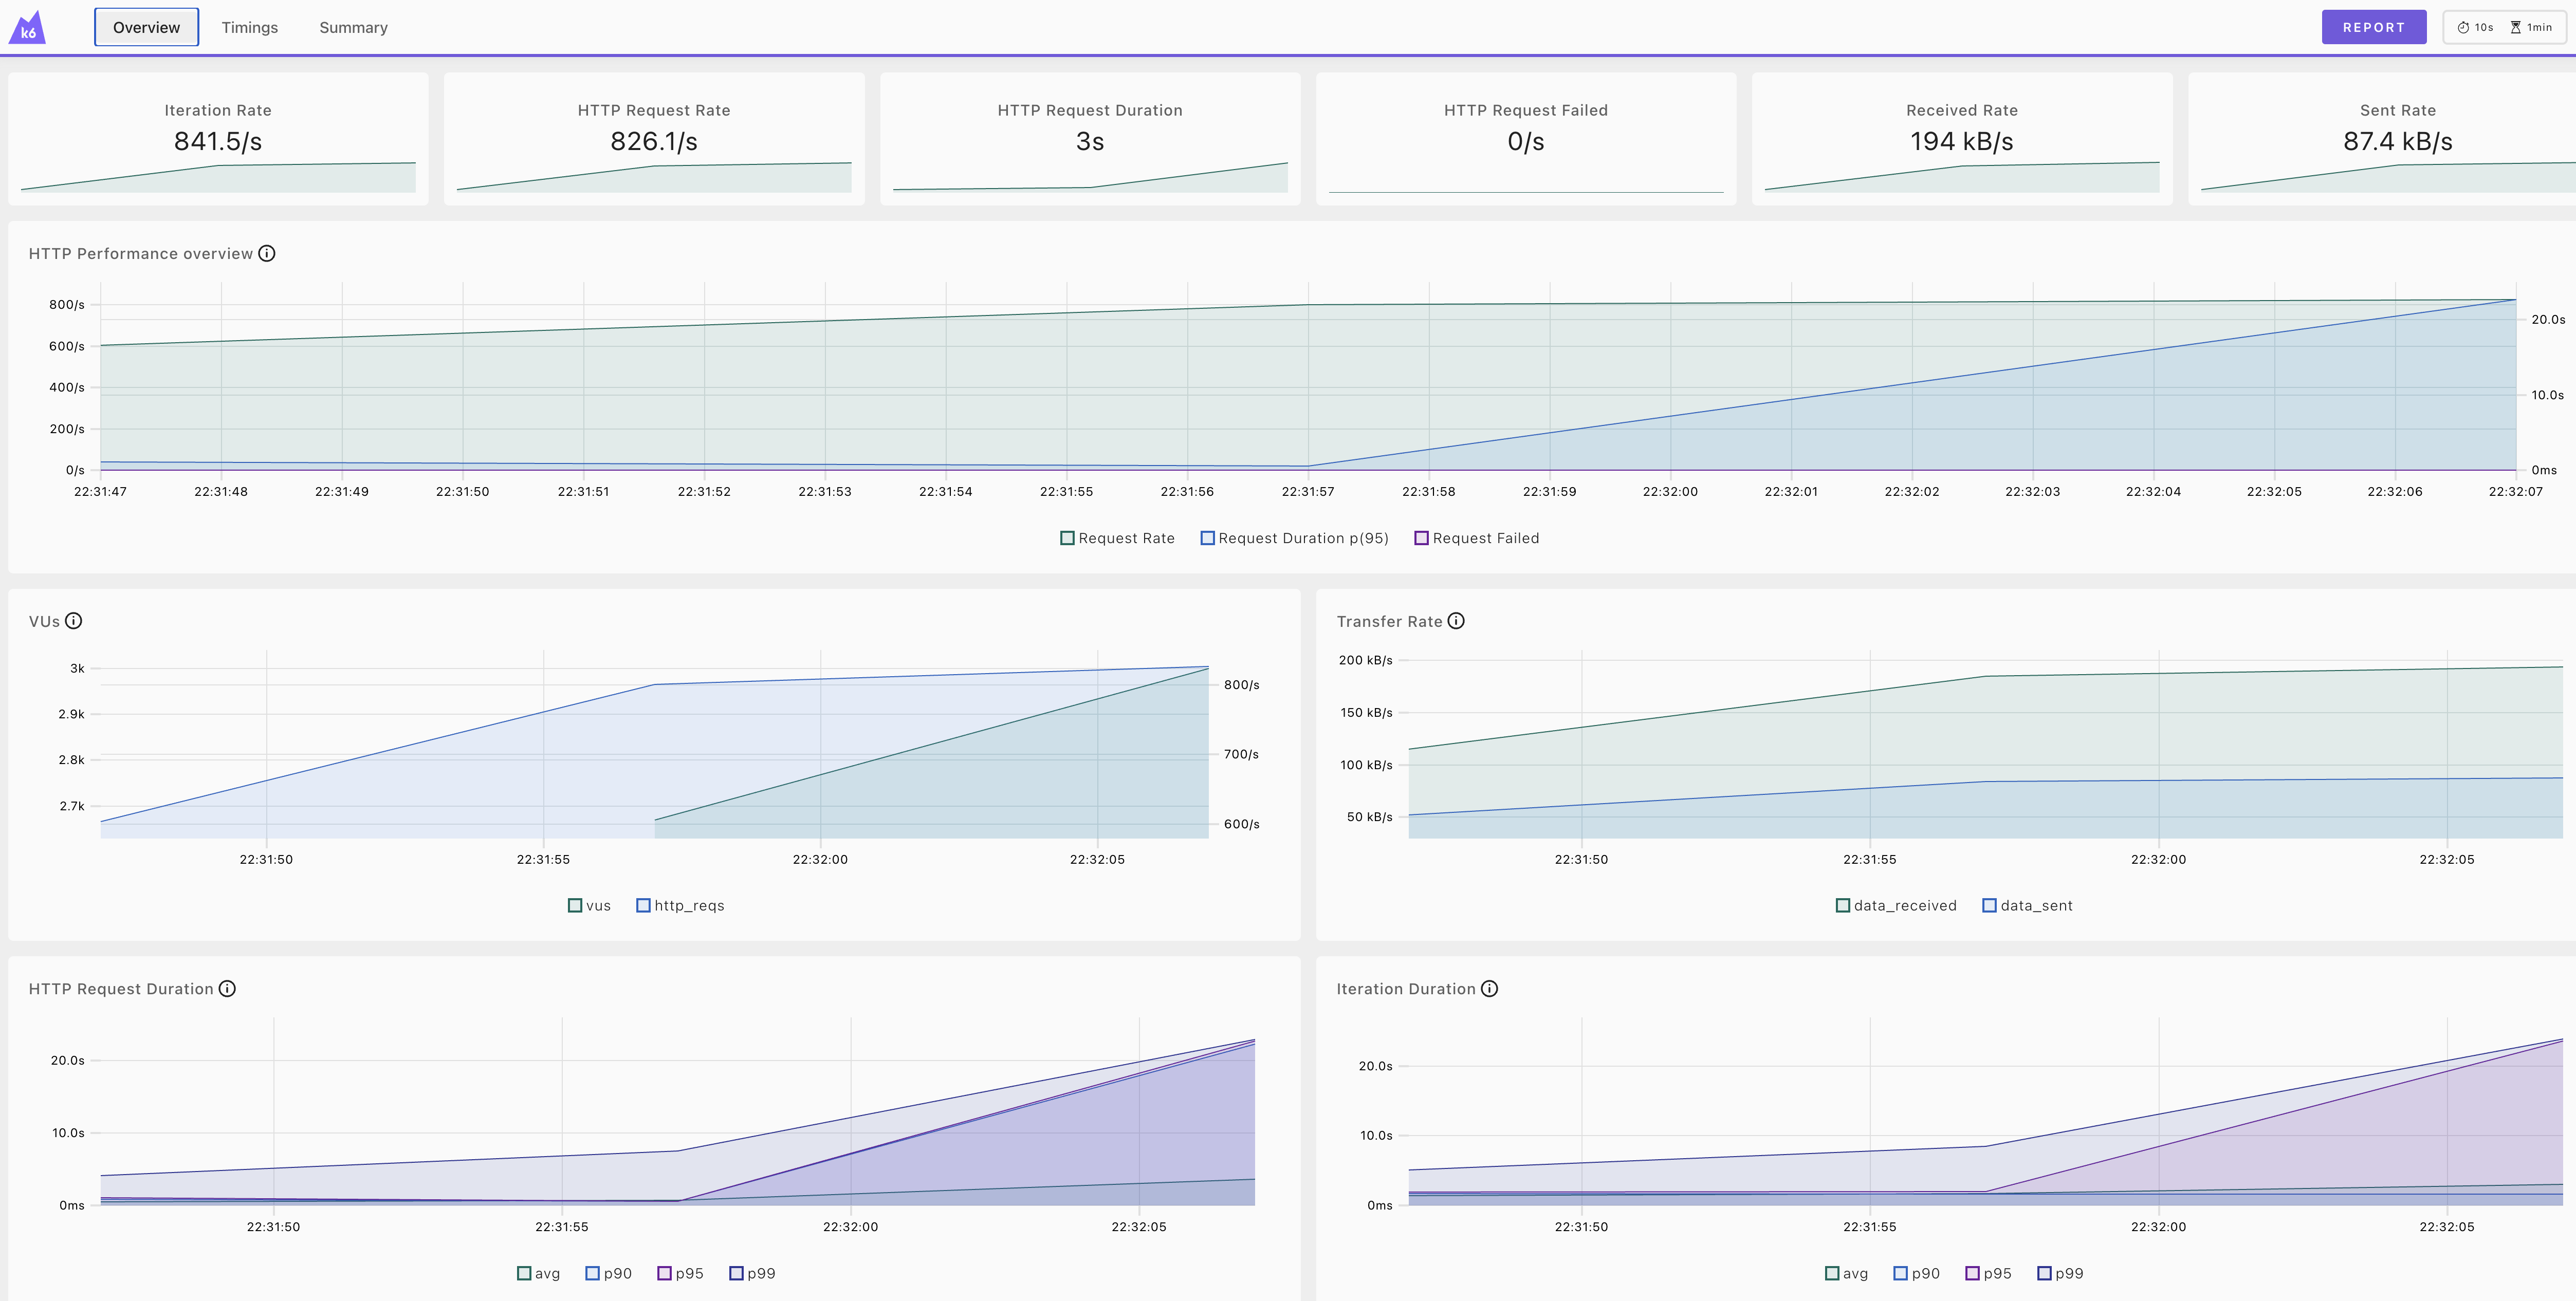The height and width of the screenshot is (1301, 2576).
Task: Click data_sent legend color swatch
Action: pyautogui.click(x=1989, y=906)
